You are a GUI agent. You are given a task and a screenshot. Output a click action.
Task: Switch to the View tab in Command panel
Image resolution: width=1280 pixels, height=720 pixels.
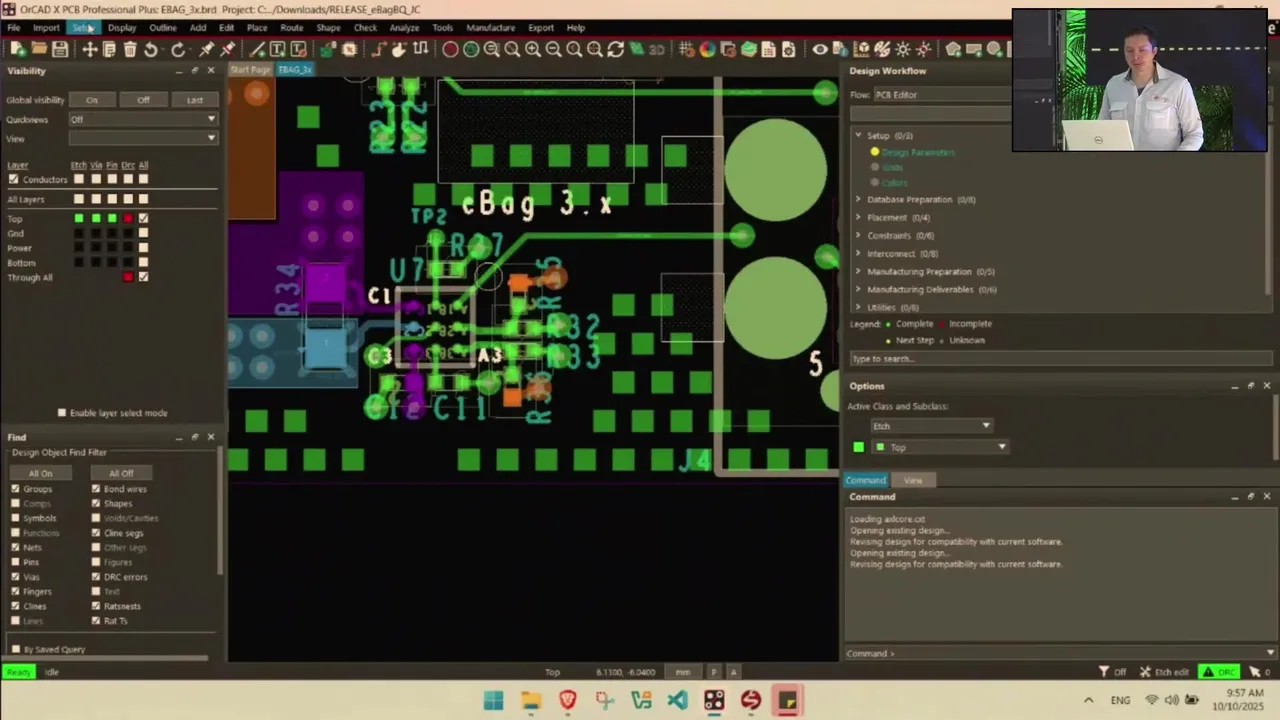(x=913, y=480)
